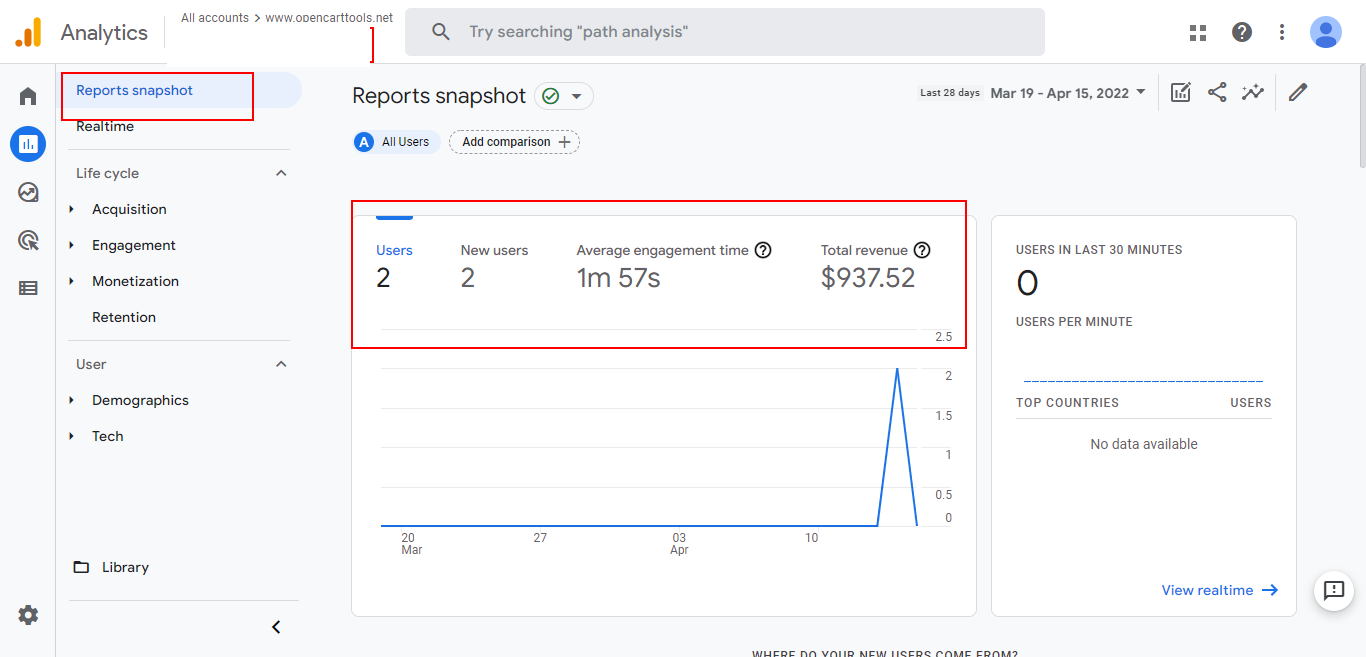
Task: Open the date range dropdown
Action: point(1067,93)
